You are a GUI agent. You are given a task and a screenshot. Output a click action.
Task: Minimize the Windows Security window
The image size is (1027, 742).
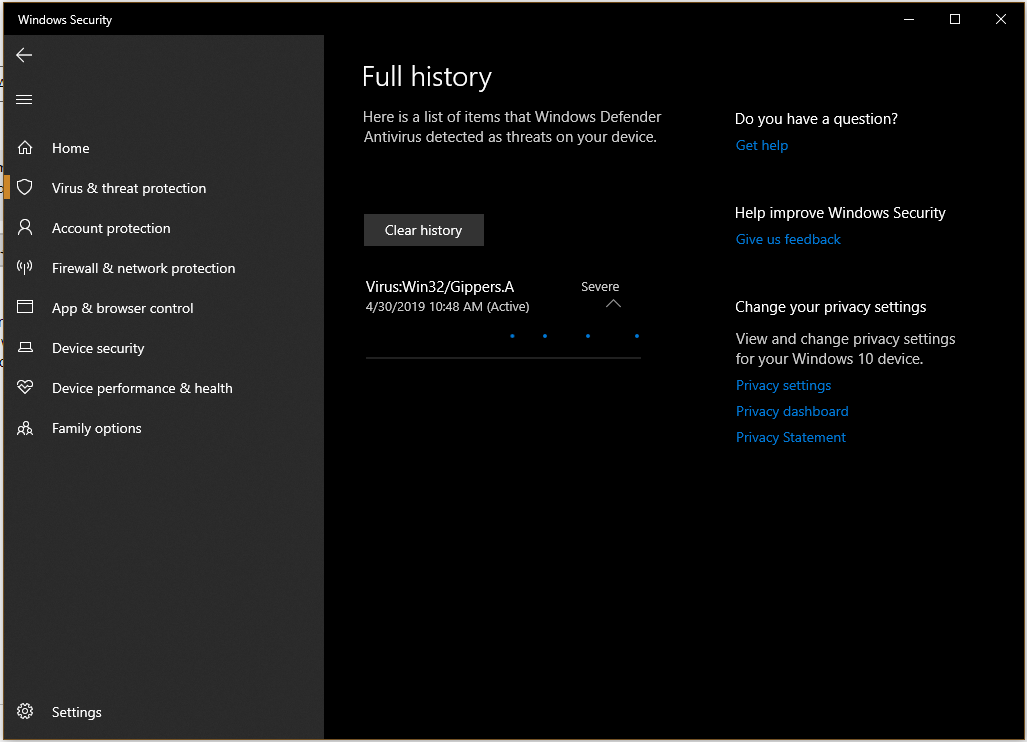[x=909, y=19]
